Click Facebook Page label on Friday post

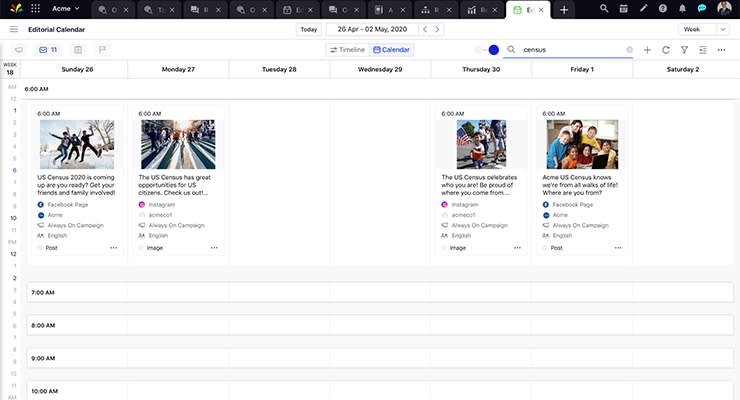[572, 205]
